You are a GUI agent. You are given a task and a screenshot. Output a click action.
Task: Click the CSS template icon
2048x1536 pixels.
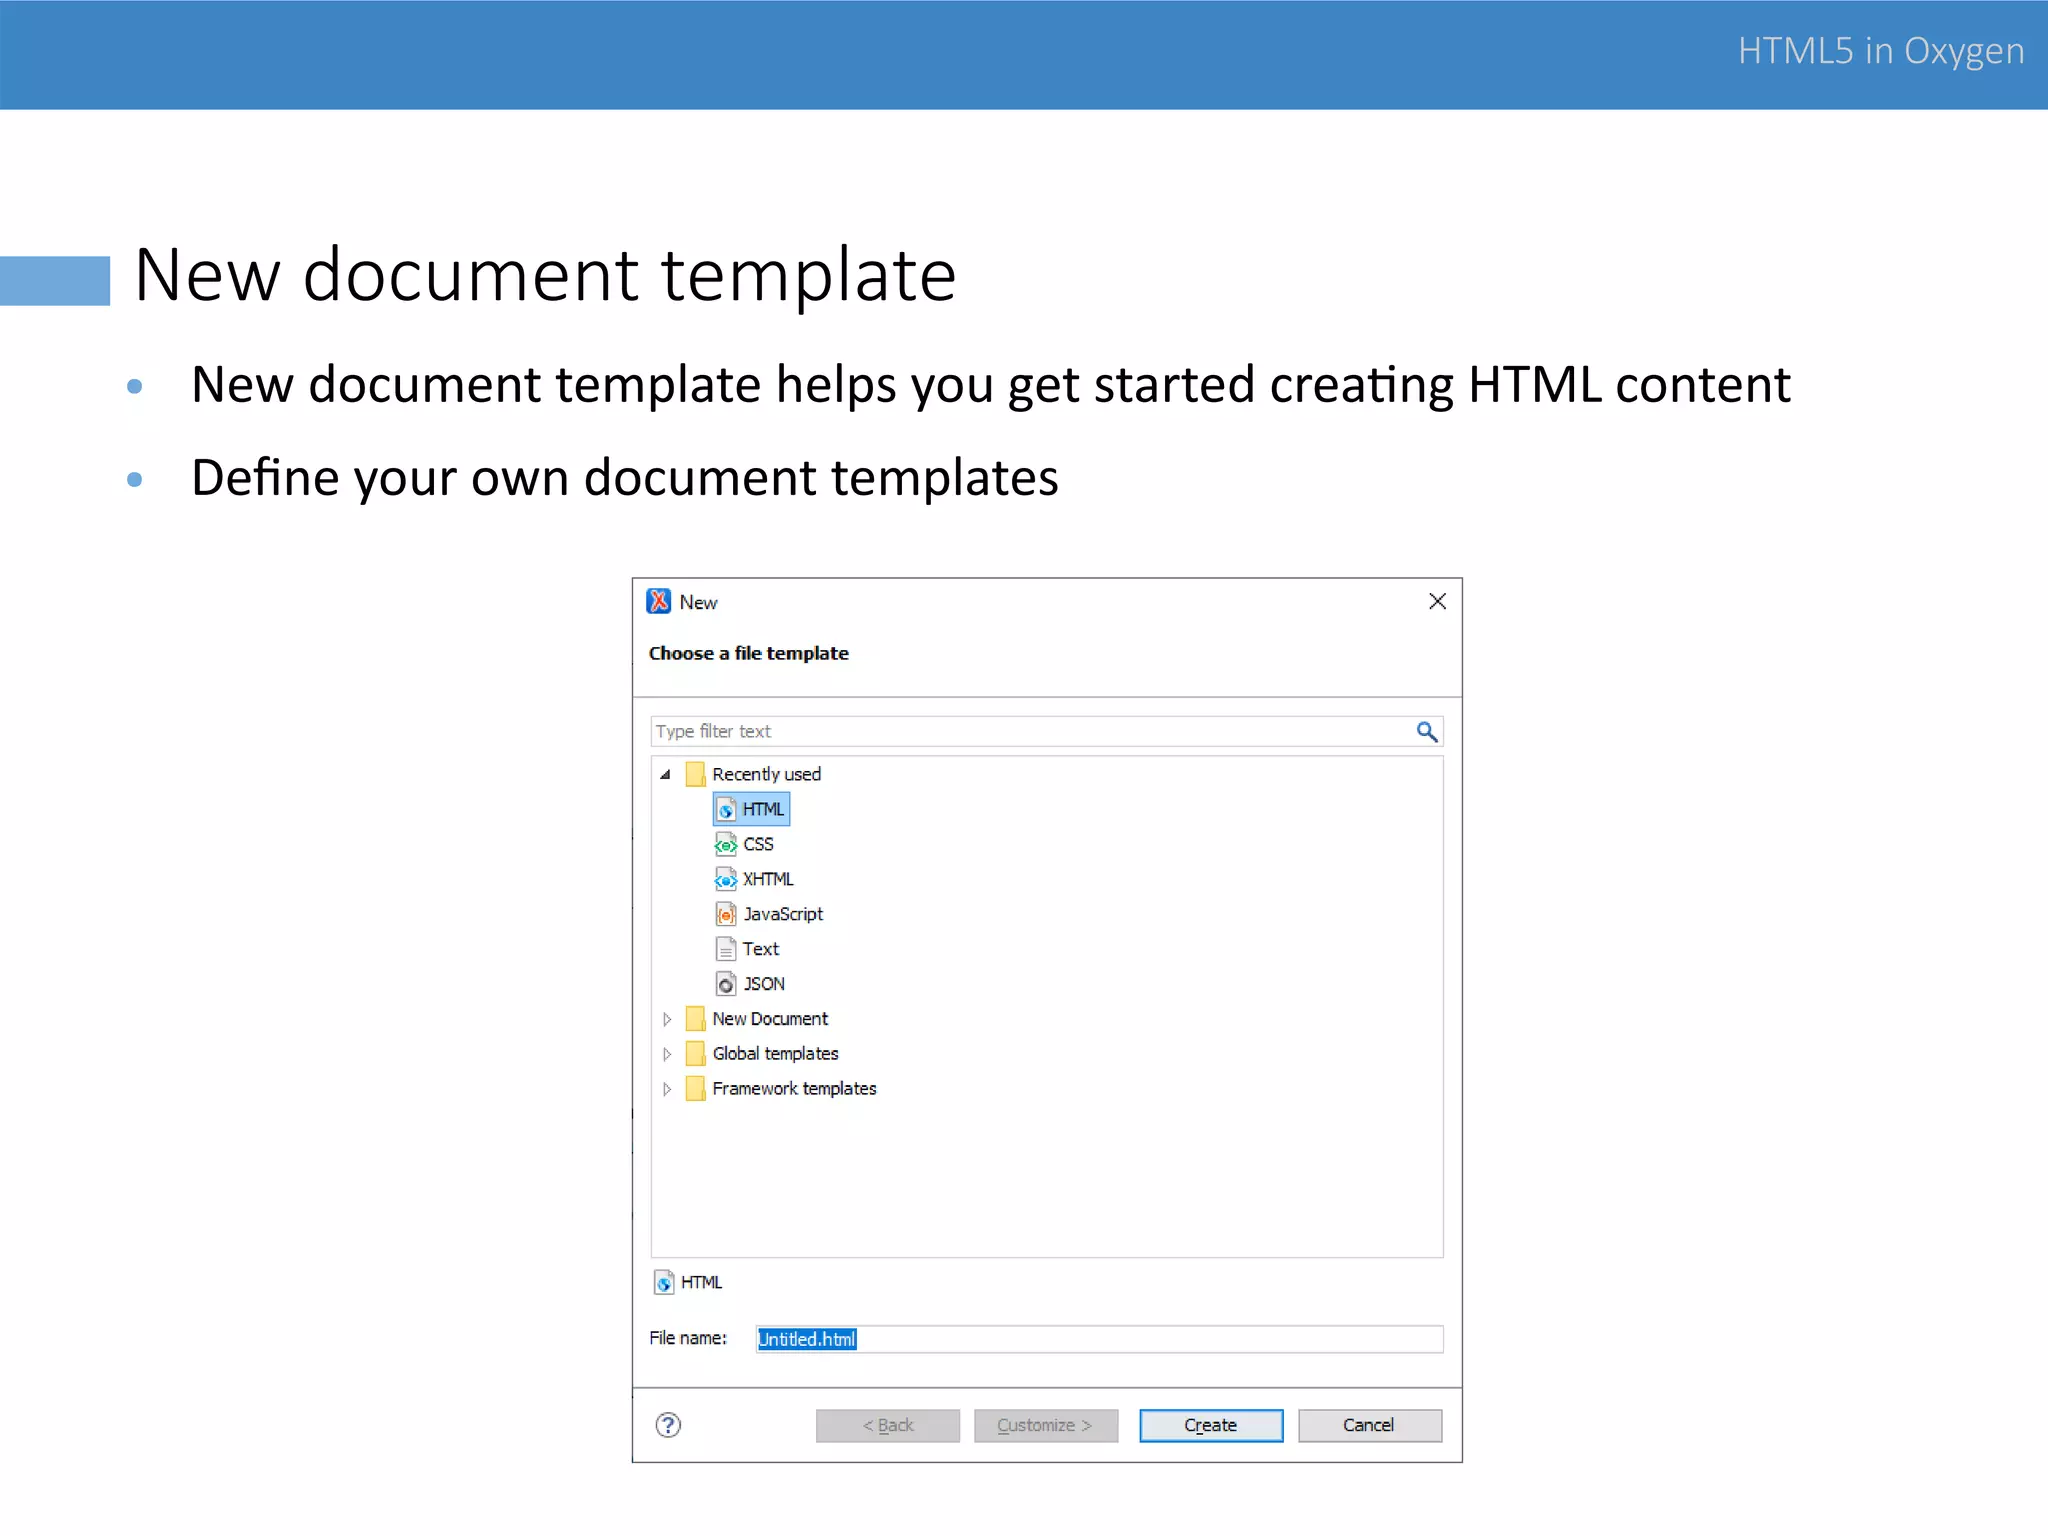tap(726, 844)
